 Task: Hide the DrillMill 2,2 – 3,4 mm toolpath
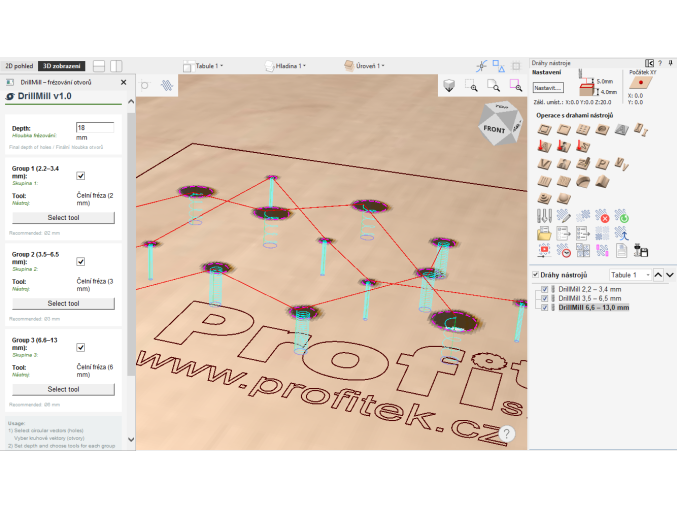tap(544, 289)
